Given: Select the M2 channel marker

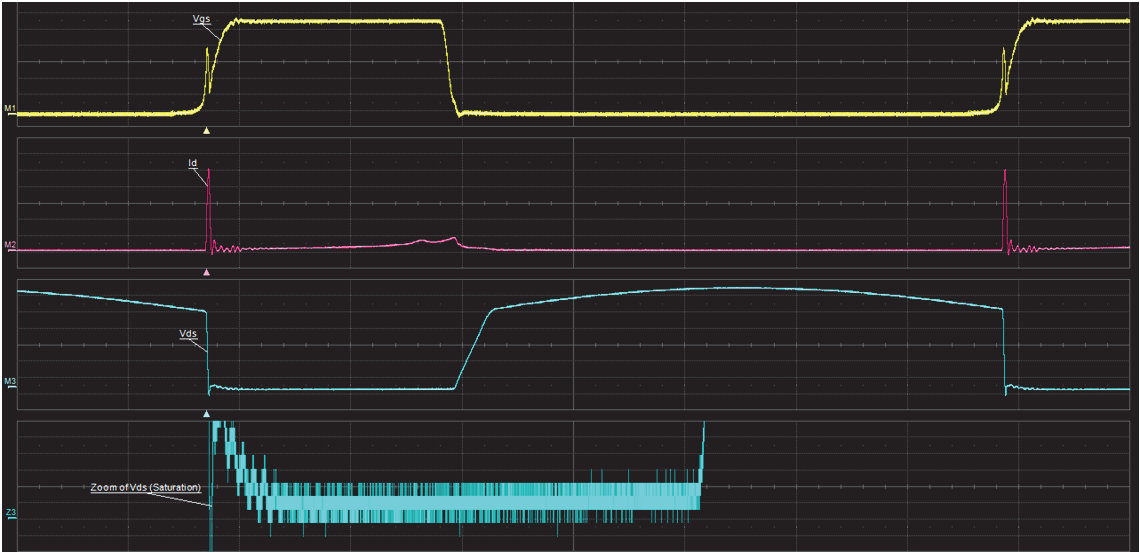Looking at the screenshot, I should pyautogui.click(x=9, y=244).
